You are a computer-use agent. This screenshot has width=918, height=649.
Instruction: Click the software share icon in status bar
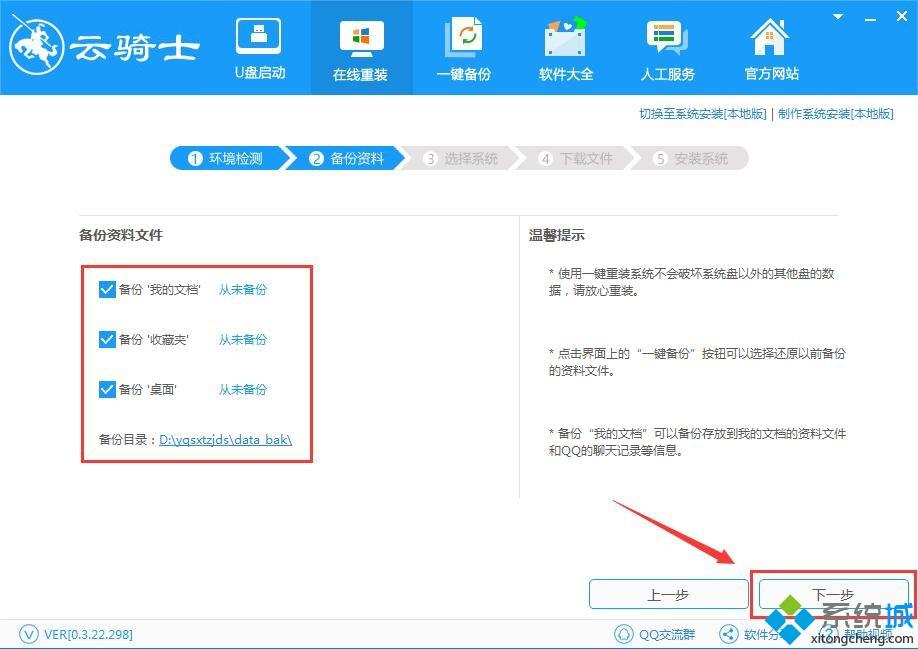[728, 634]
